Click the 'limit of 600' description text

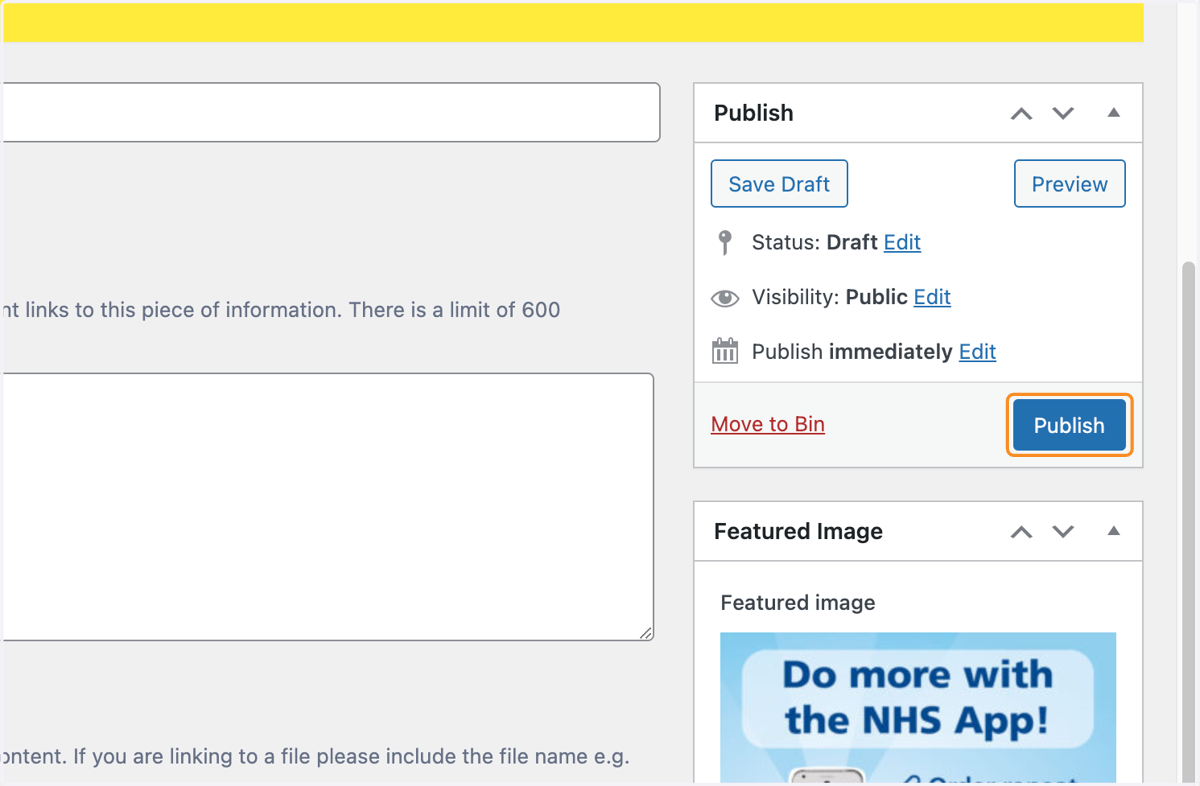pyautogui.click(x=280, y=310)
